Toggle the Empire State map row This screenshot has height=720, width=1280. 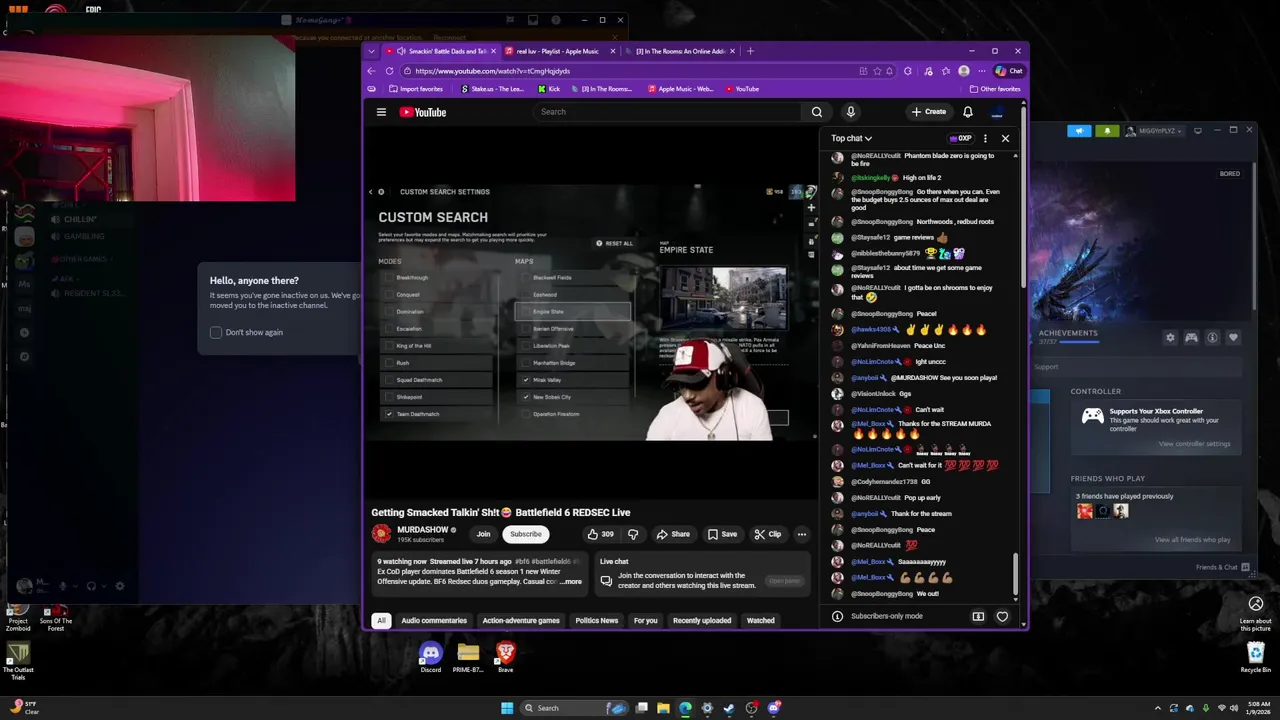pos(573,311)
